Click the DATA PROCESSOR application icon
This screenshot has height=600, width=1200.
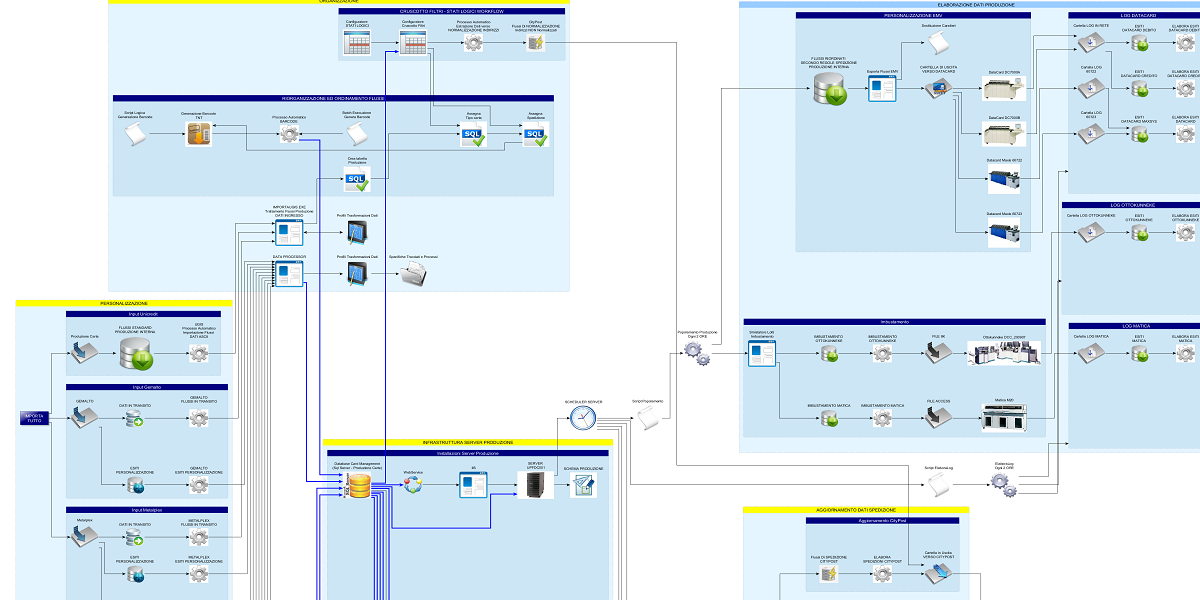[289, 273]
